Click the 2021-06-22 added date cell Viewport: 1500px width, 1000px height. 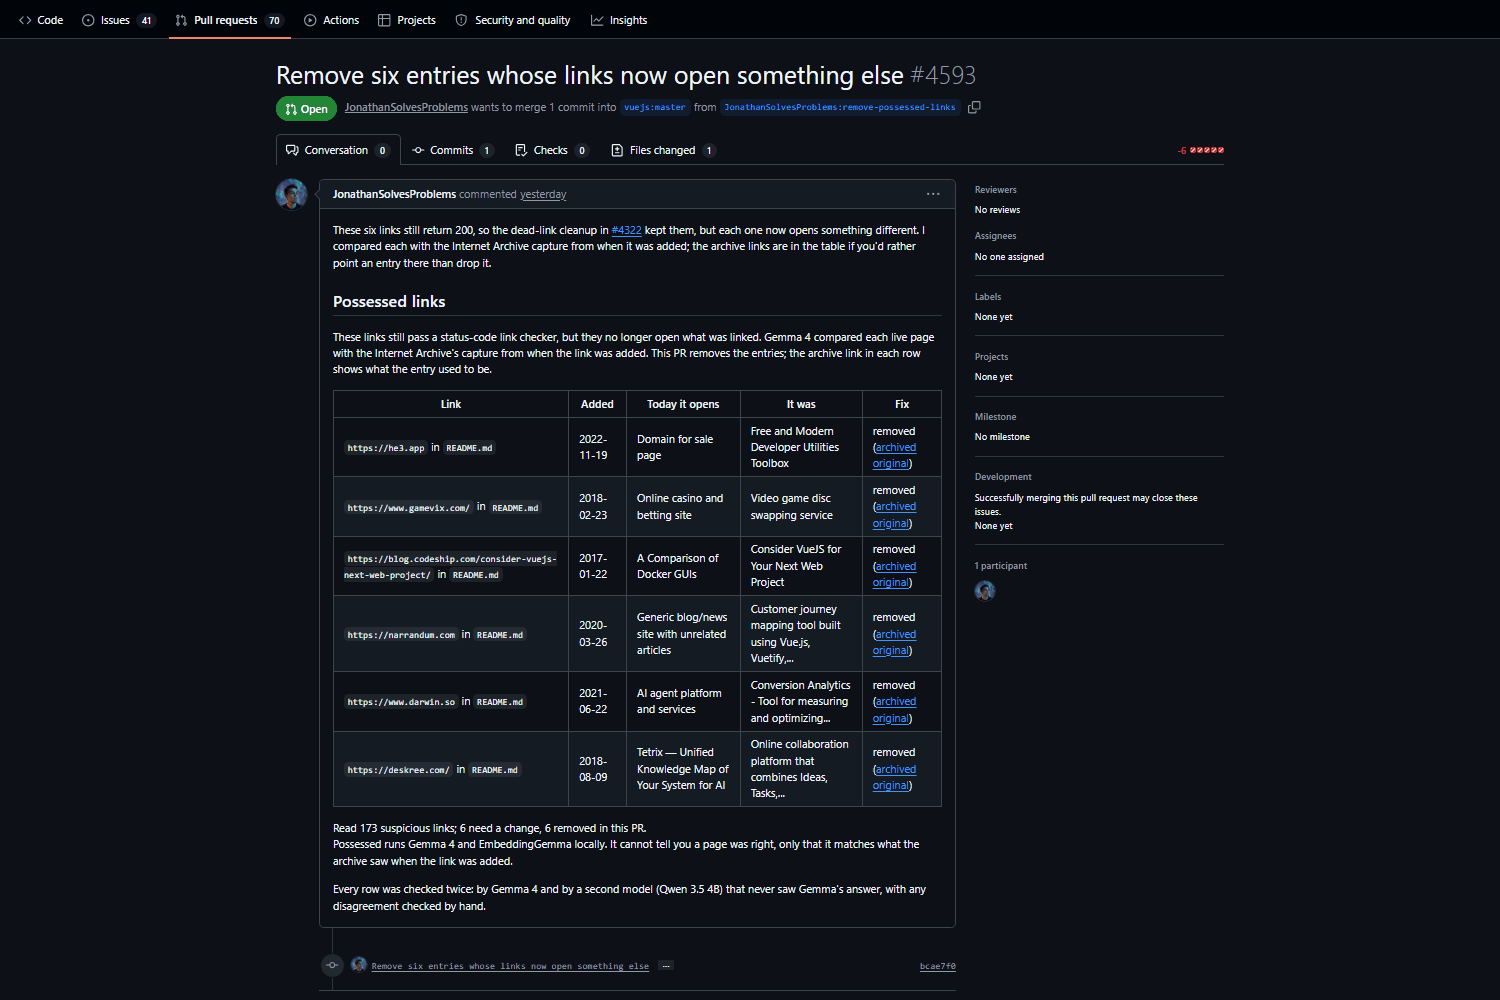(x=598, y=701)
